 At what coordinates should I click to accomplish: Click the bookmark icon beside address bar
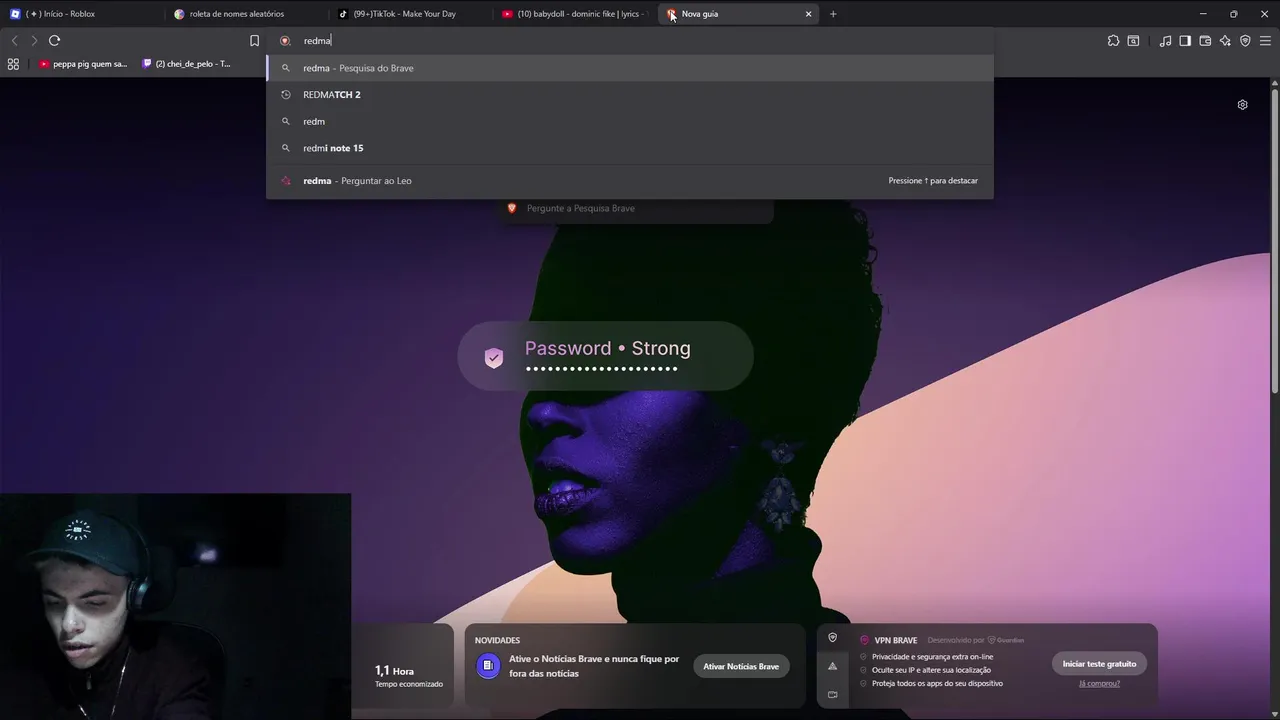coord(254,41)
